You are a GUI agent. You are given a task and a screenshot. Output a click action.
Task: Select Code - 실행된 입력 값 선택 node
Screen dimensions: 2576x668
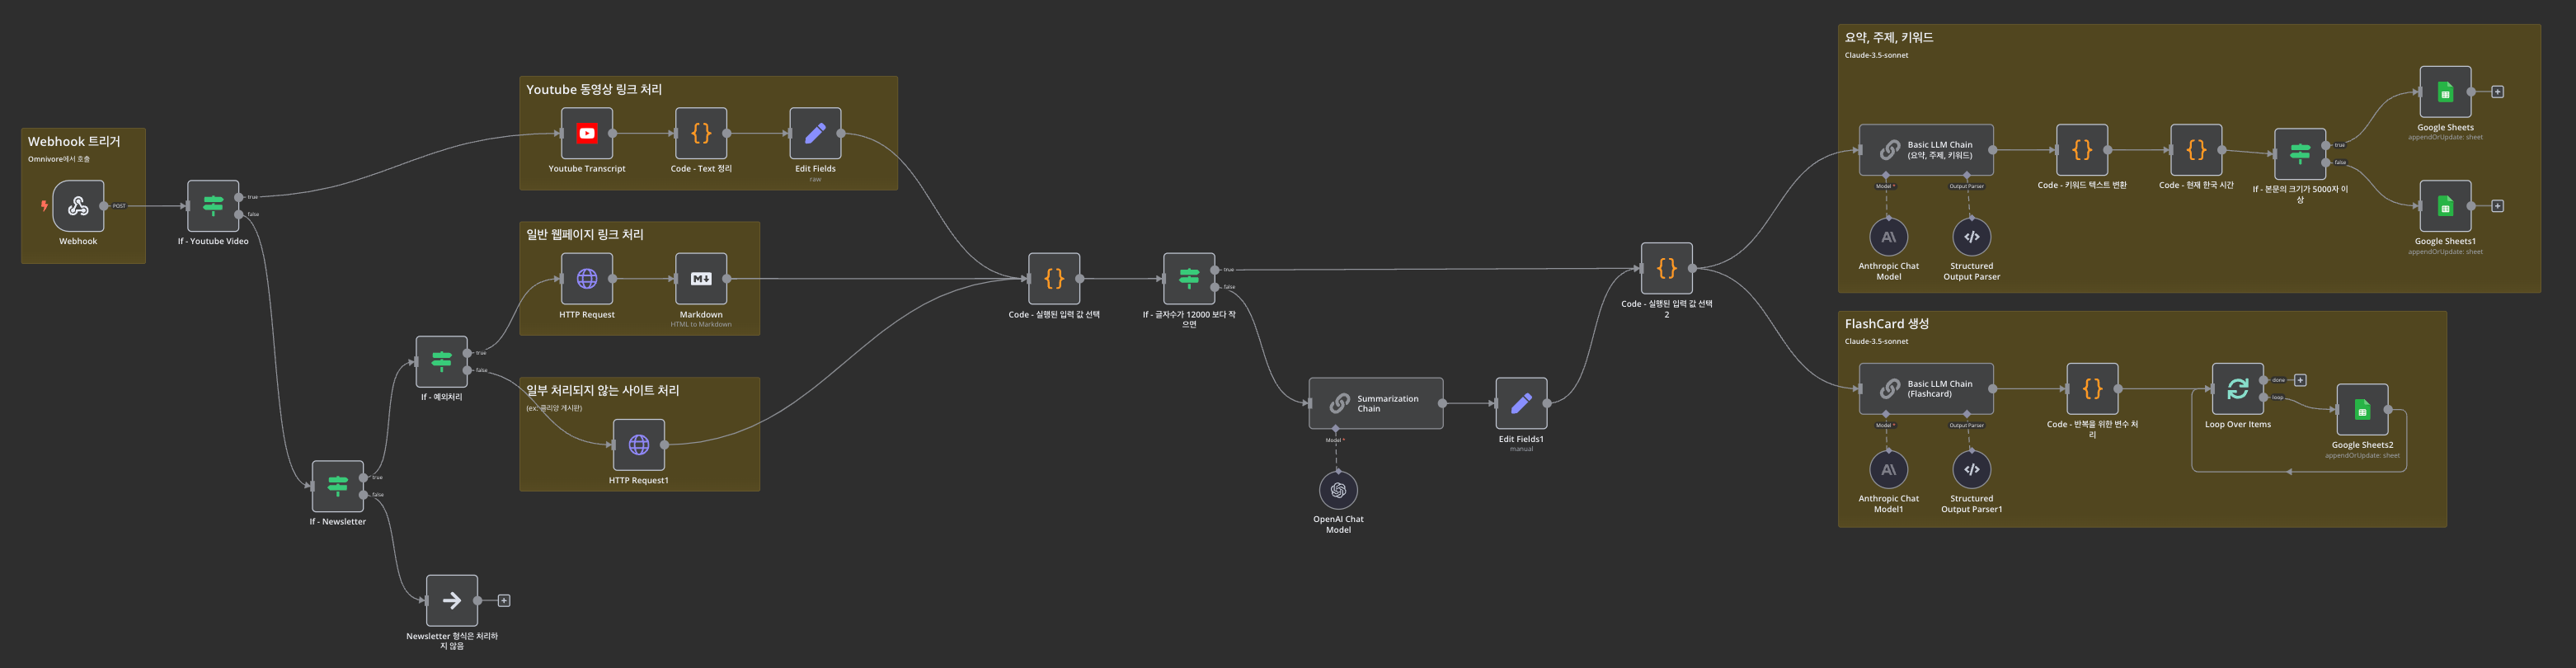(1054, 279)
